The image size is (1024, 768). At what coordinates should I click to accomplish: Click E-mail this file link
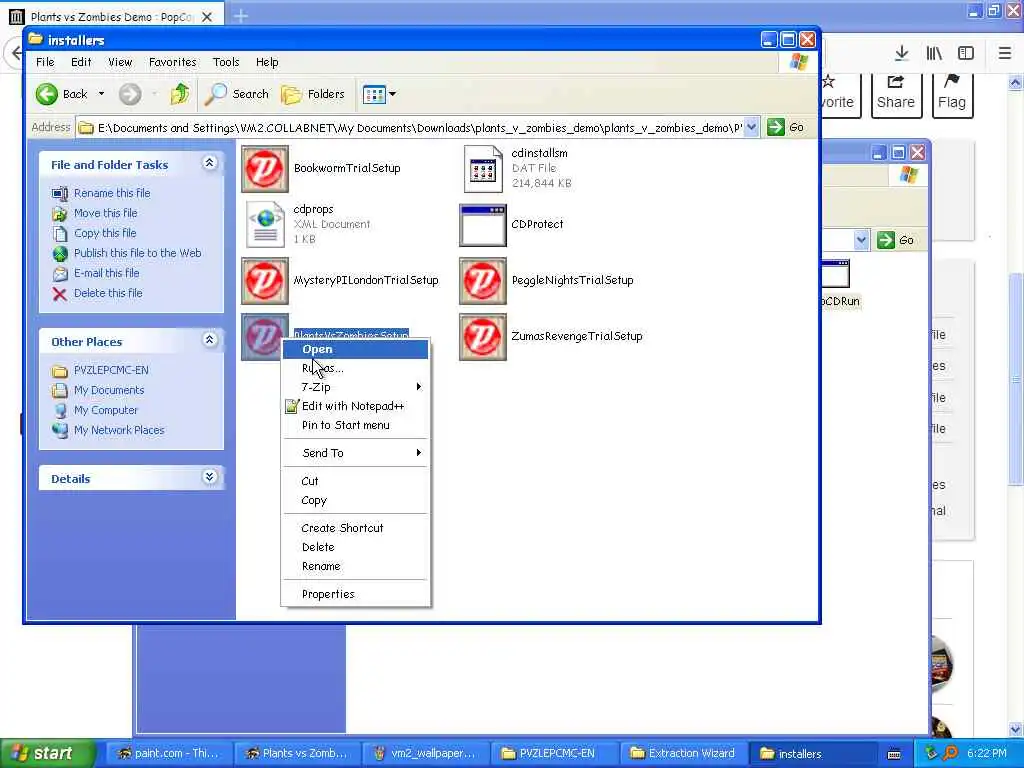click(106, 274)
